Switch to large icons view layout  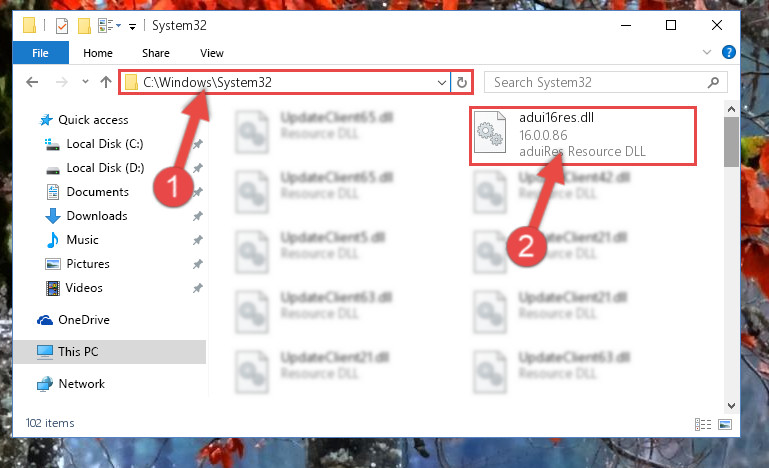point(725,424)
